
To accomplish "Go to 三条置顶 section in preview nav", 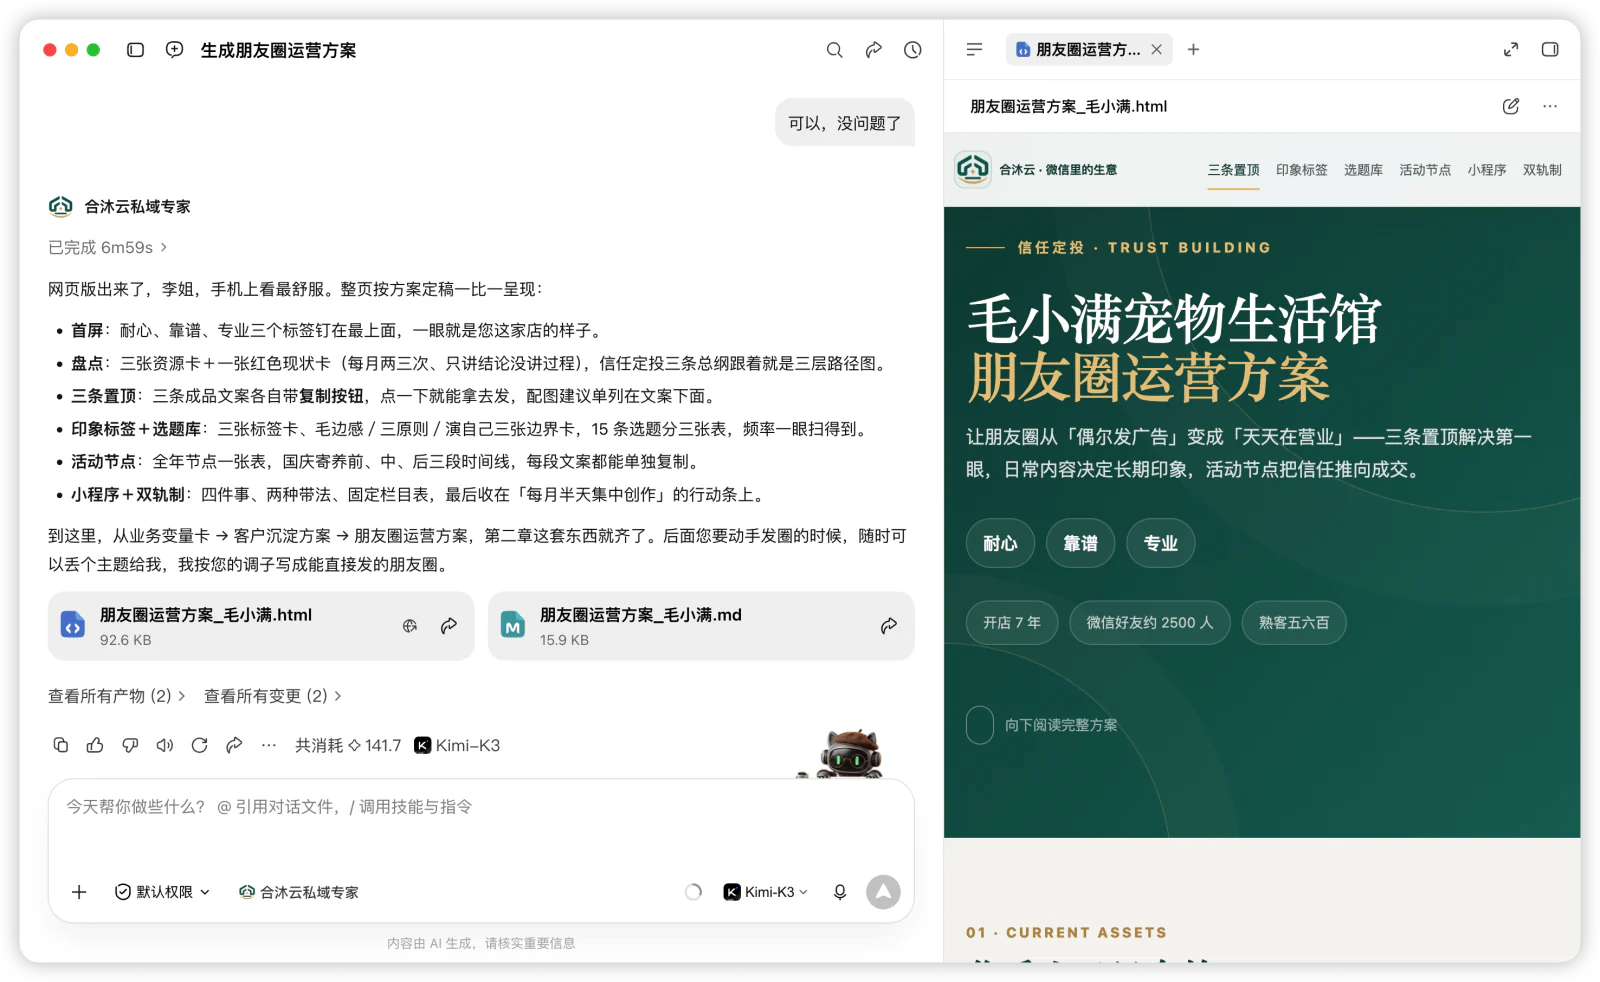I will pyautogui.click(x=1233, y=170).
